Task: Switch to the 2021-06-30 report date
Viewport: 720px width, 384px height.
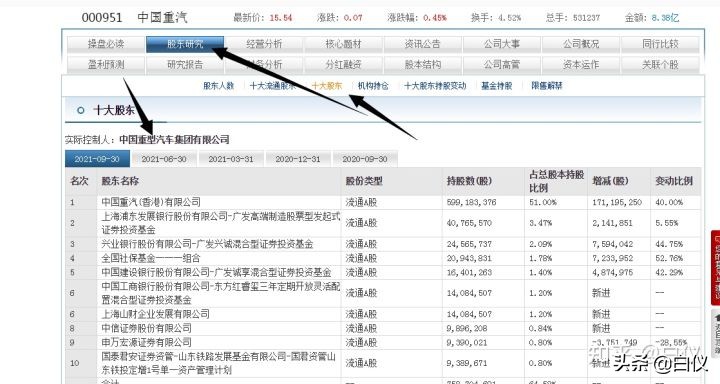Action: (164, 159)
